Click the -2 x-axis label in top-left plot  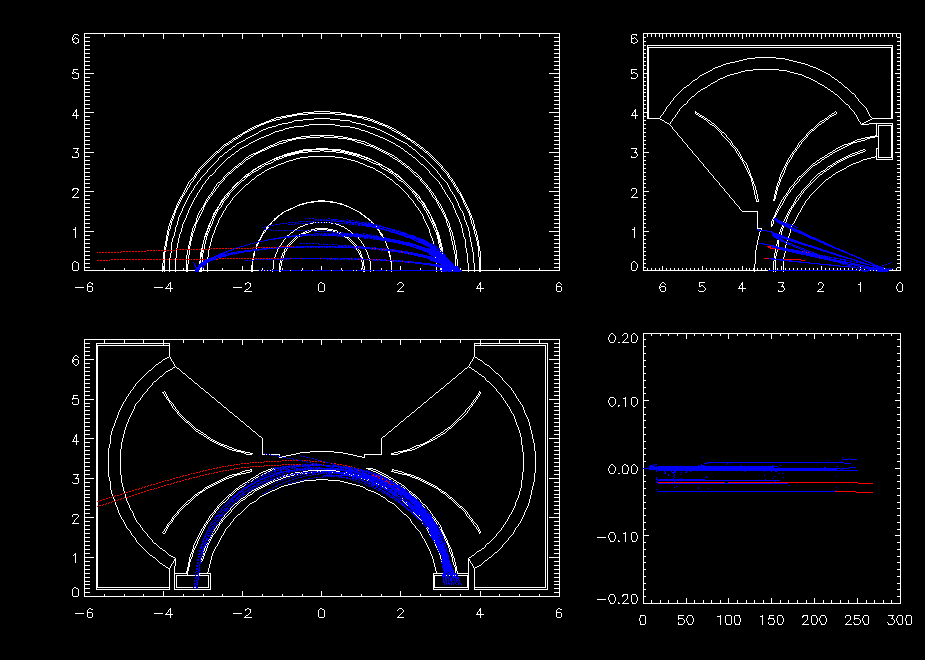[242, 288]
